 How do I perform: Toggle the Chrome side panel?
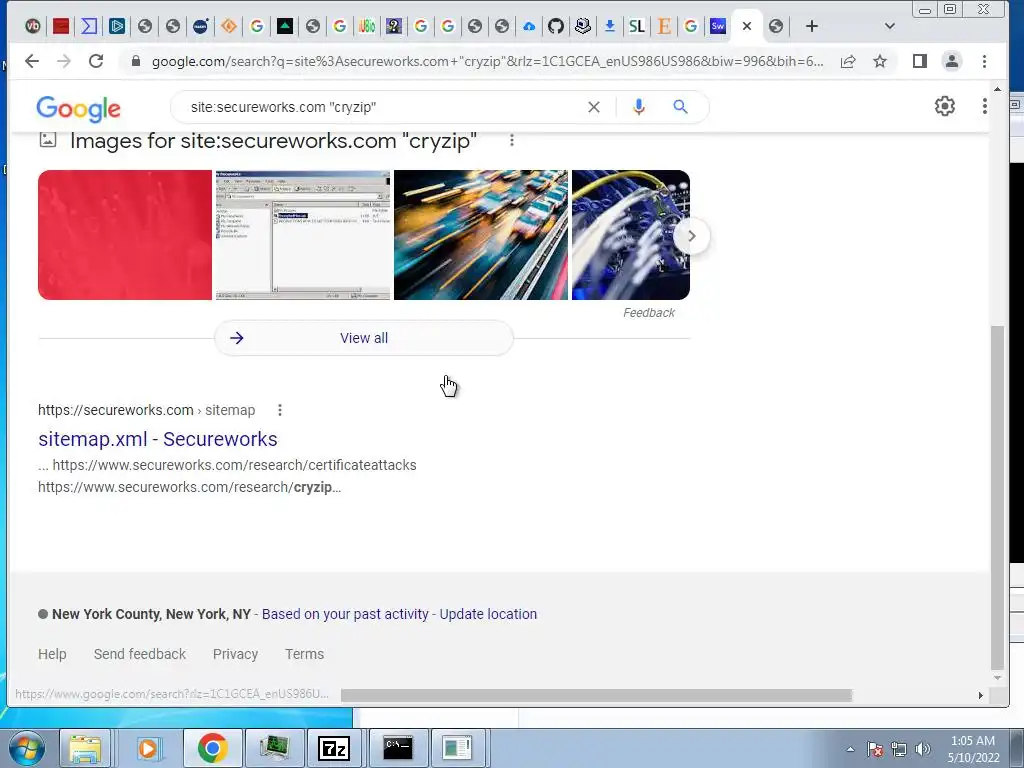click(x=920, y=61)
